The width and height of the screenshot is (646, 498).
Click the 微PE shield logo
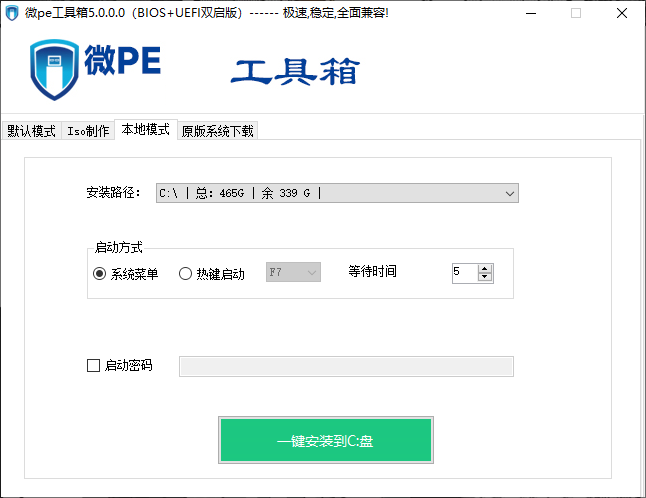pos(54,70)
